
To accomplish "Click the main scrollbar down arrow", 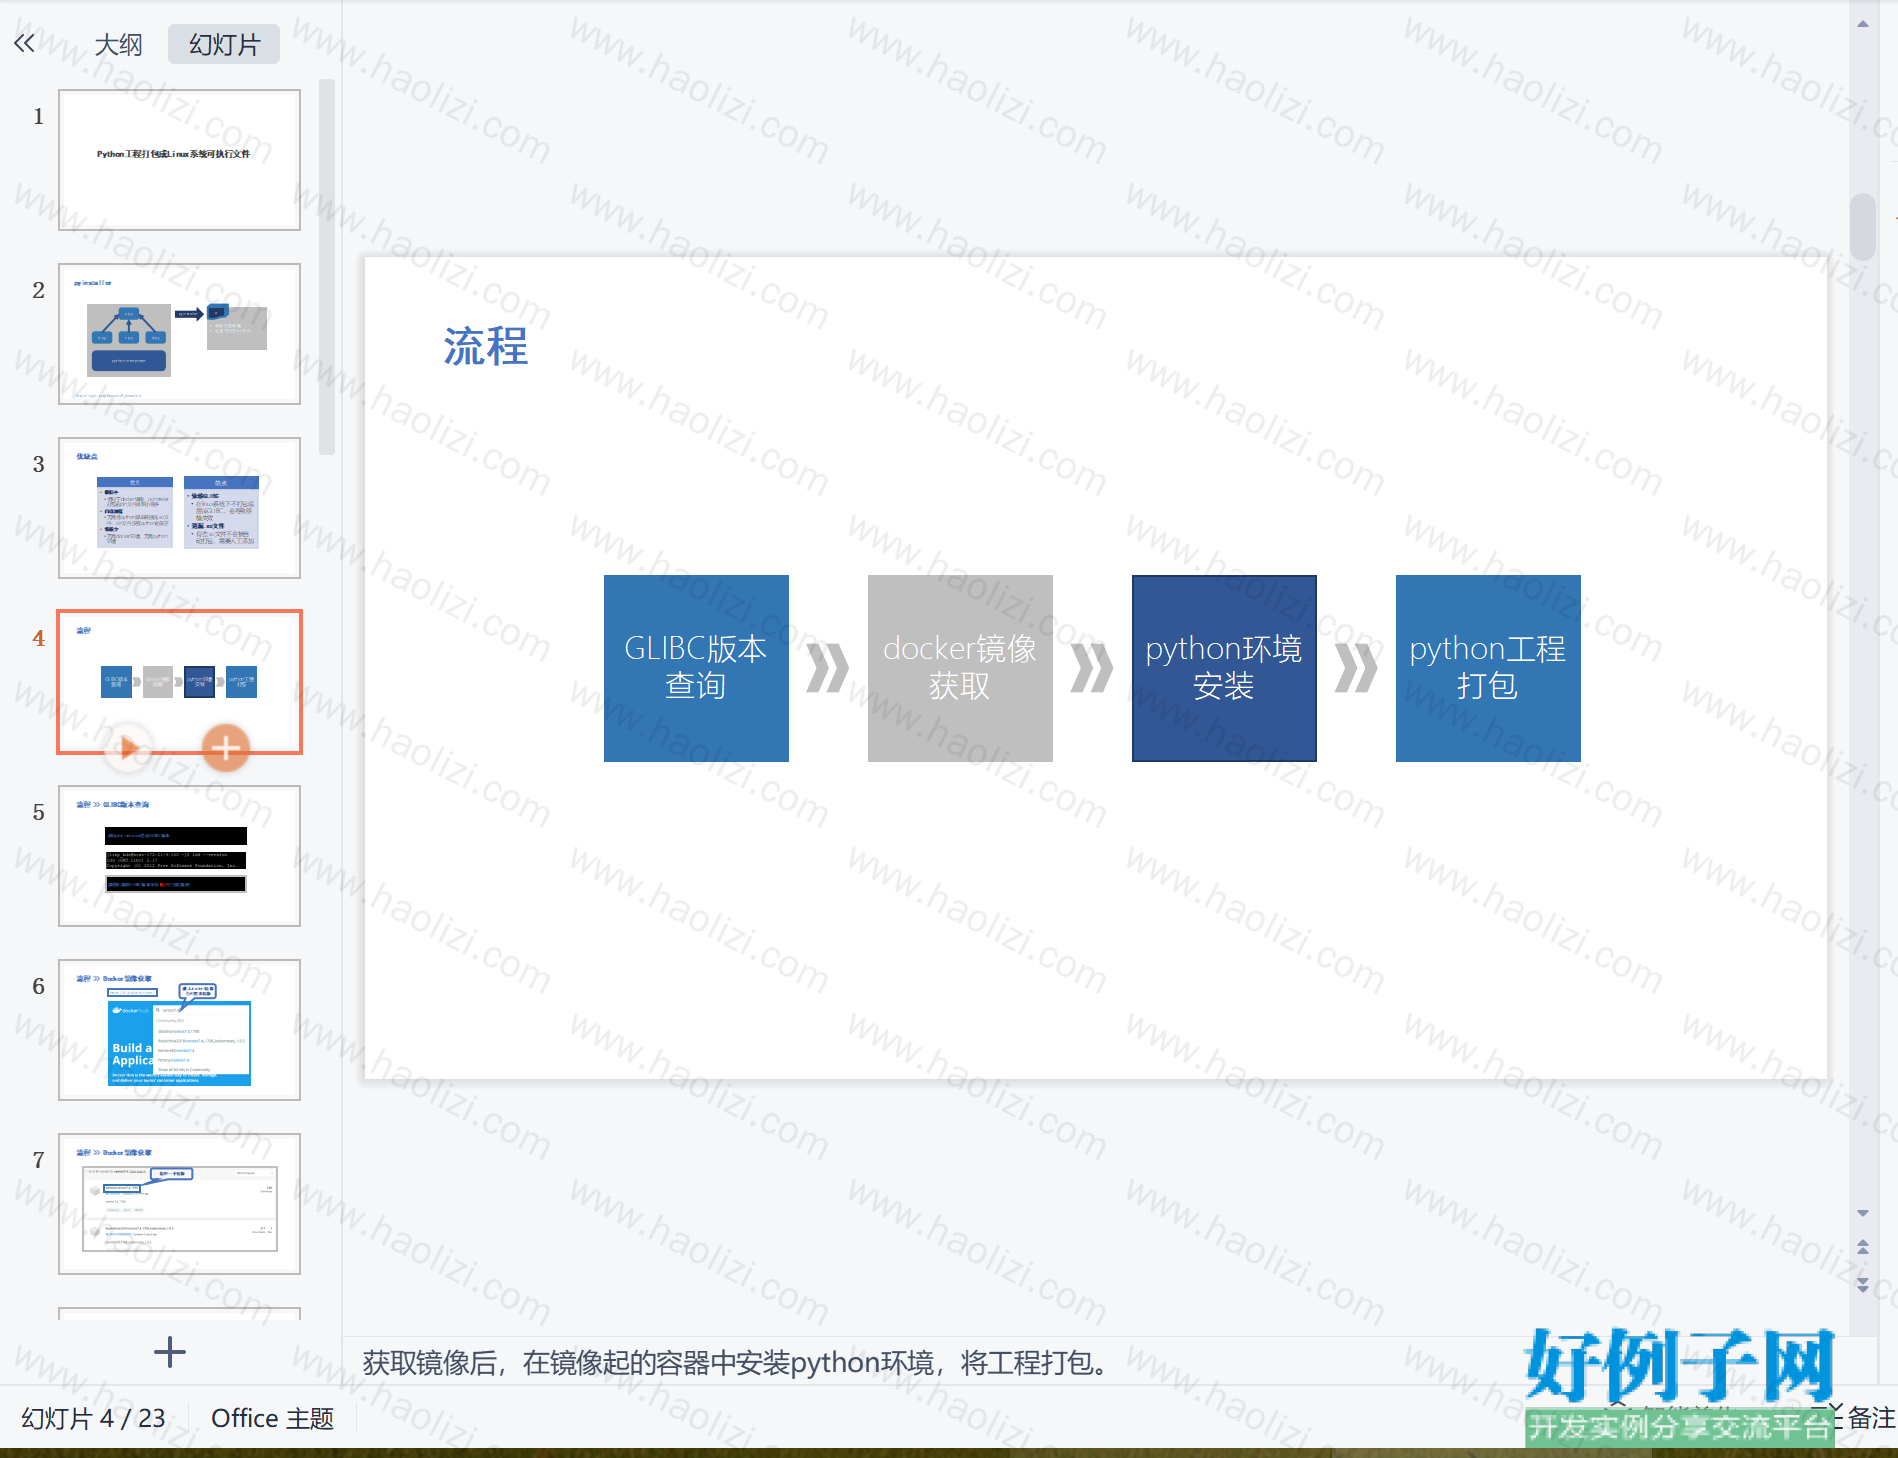I will click(x=1863, y=1213).
